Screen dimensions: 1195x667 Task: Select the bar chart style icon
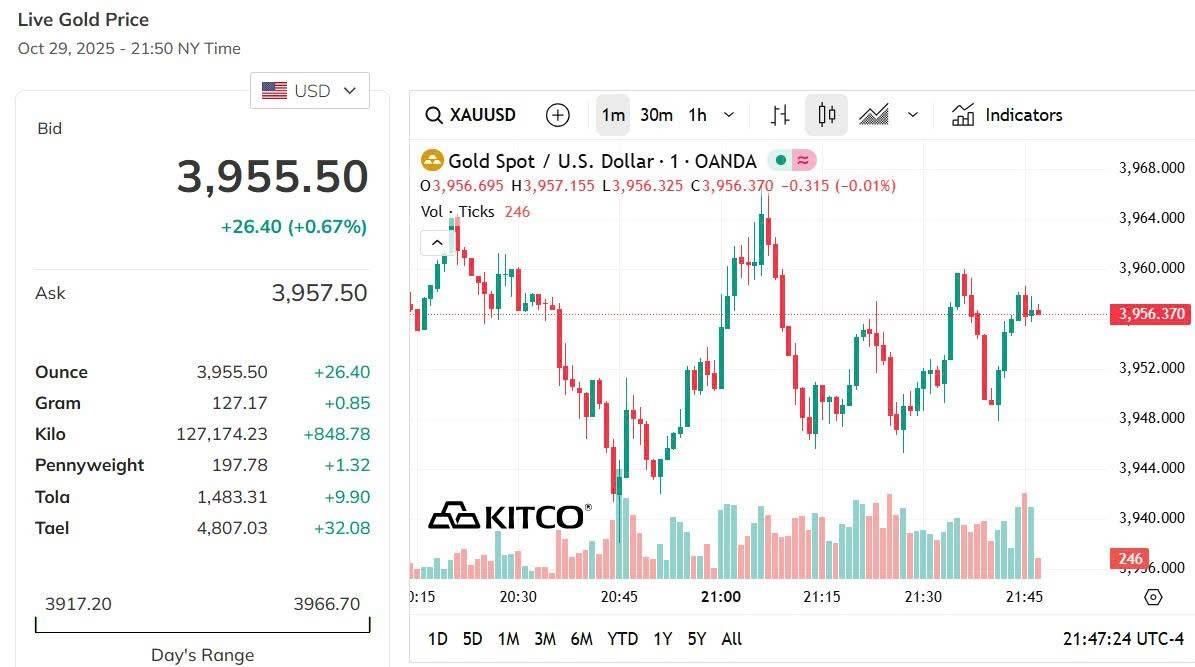779,115
